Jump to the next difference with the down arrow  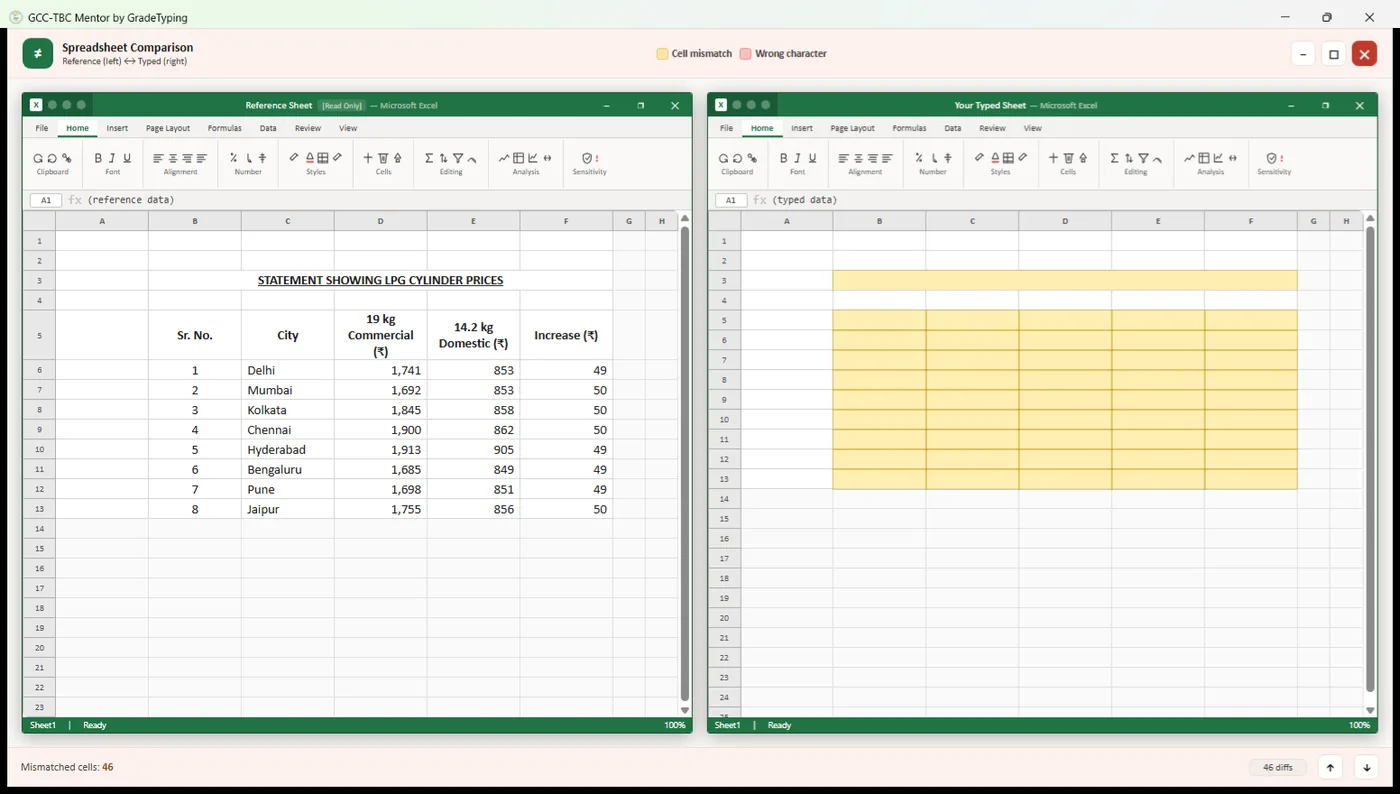(1366, 767)
